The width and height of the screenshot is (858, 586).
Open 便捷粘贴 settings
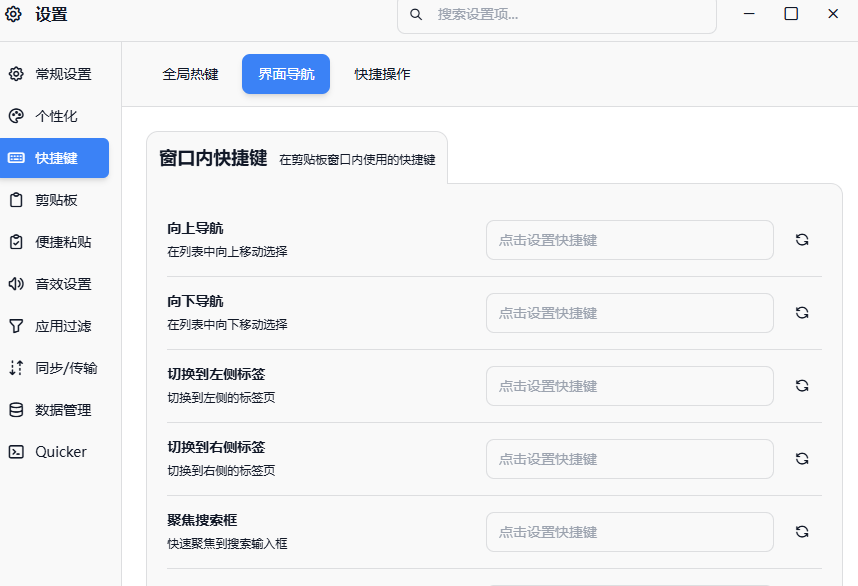click(55, 242)
